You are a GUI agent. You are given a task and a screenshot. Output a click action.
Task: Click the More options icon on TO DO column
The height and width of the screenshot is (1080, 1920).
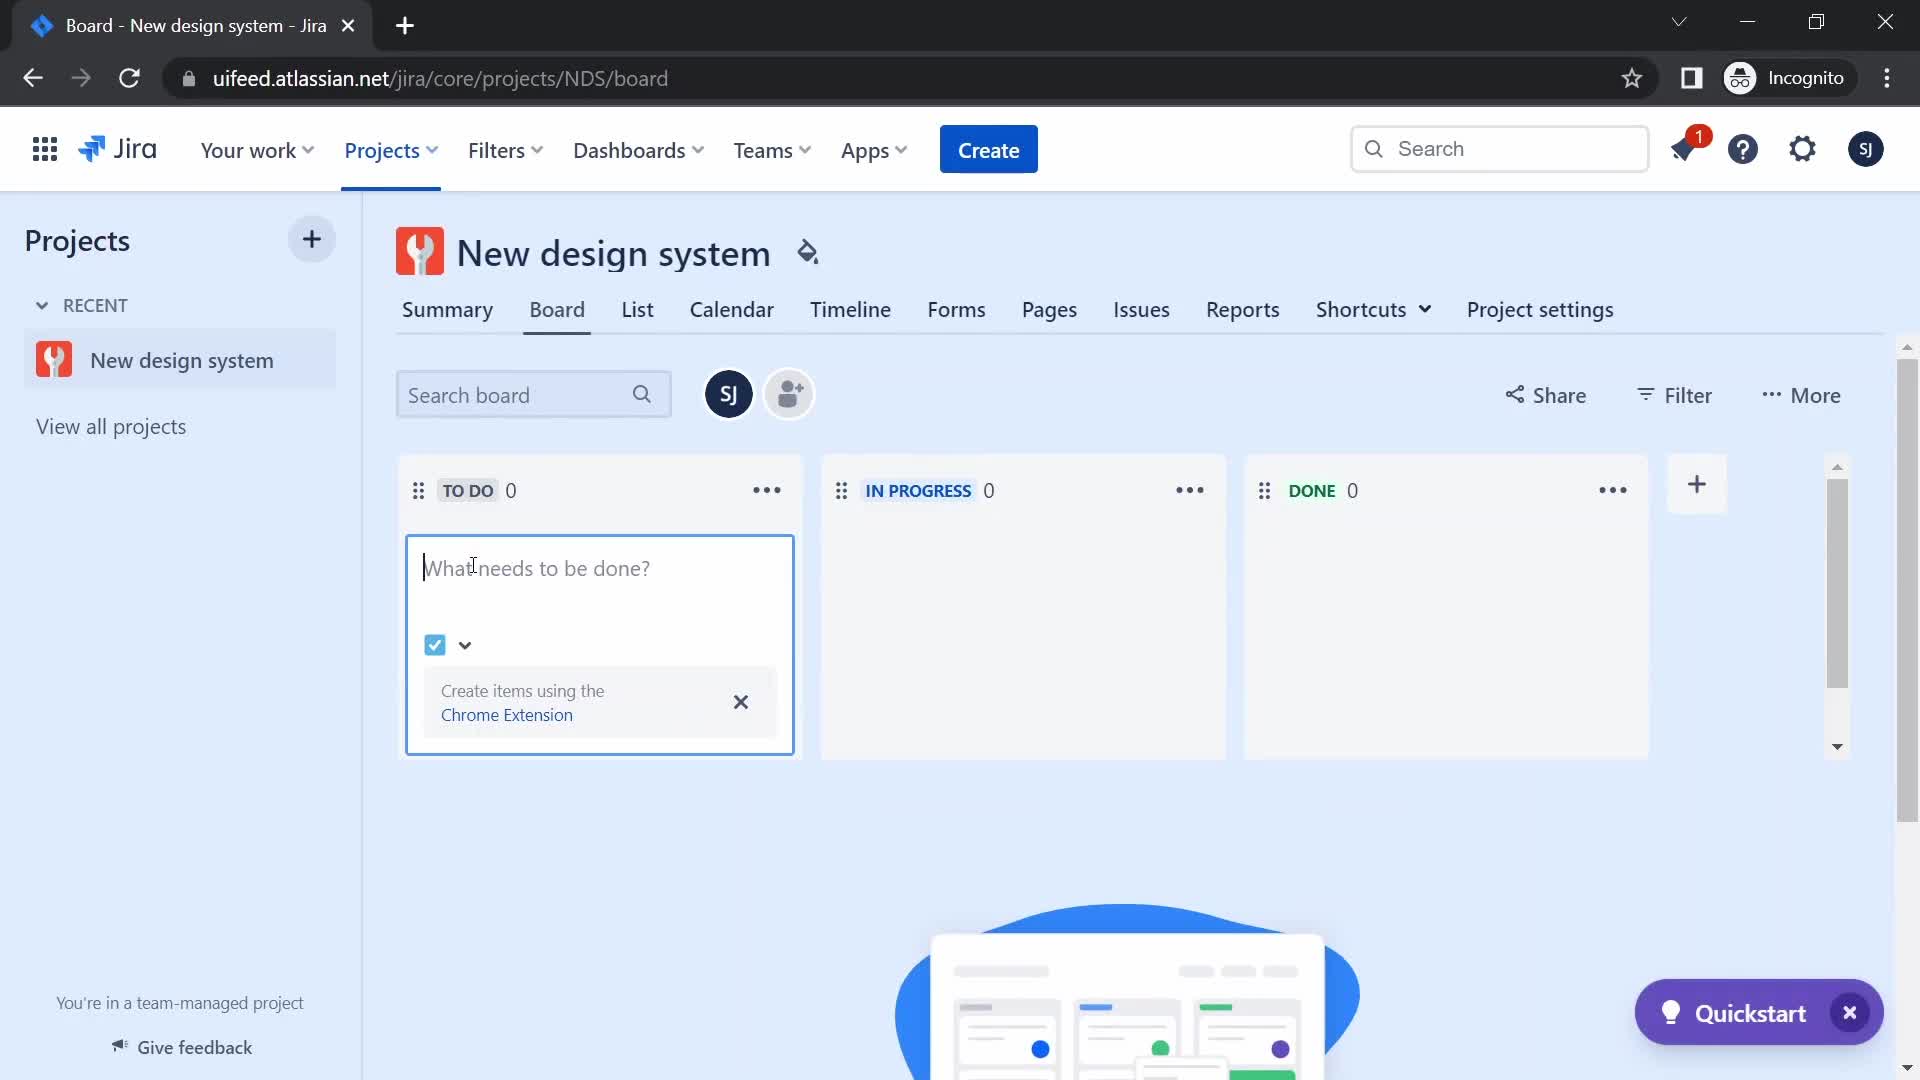(766, 489)
